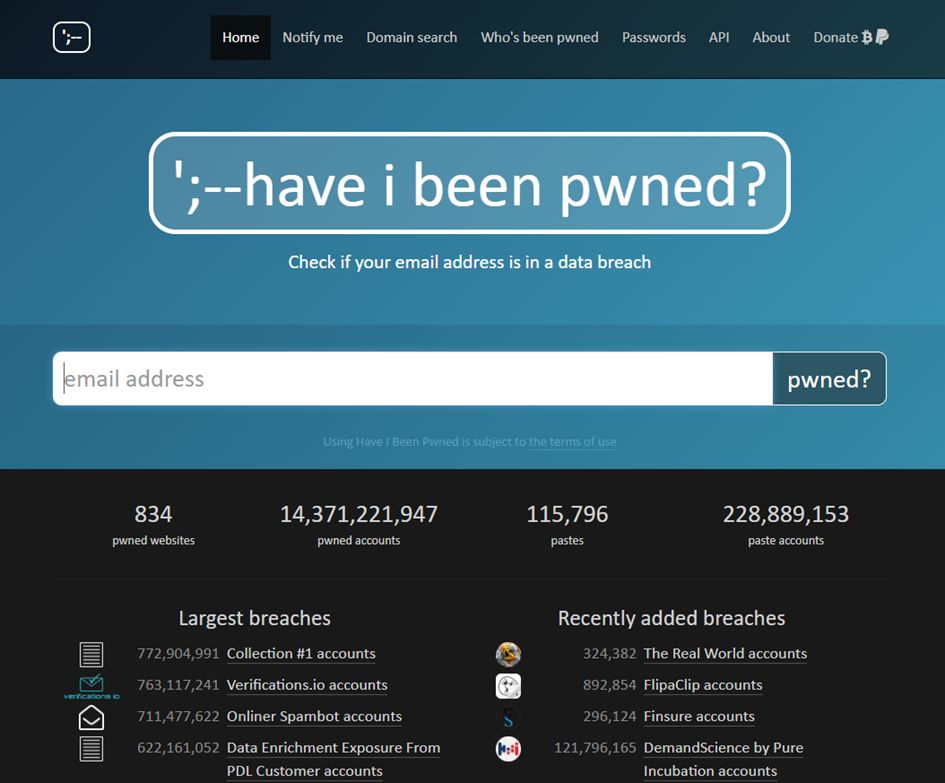The image size is (945, 783).
Task: Click the HIBP logo icon in header
Action: pyautogui.click(x=72, y=37)
